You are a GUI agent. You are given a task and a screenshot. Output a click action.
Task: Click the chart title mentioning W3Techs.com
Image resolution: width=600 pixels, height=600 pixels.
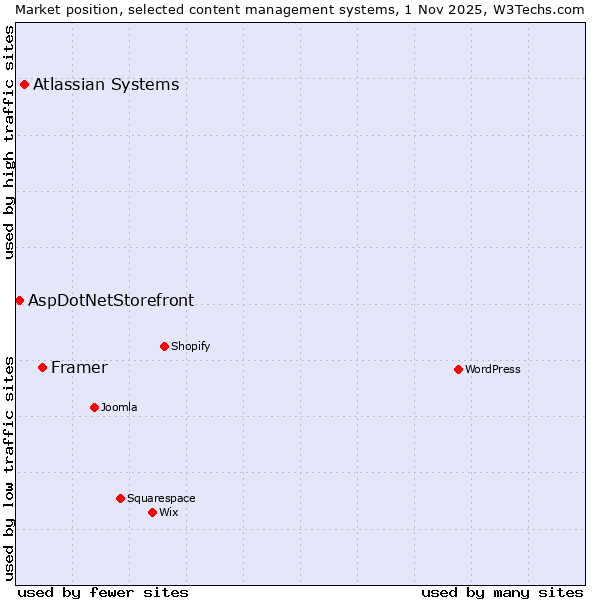click(300, 9)
